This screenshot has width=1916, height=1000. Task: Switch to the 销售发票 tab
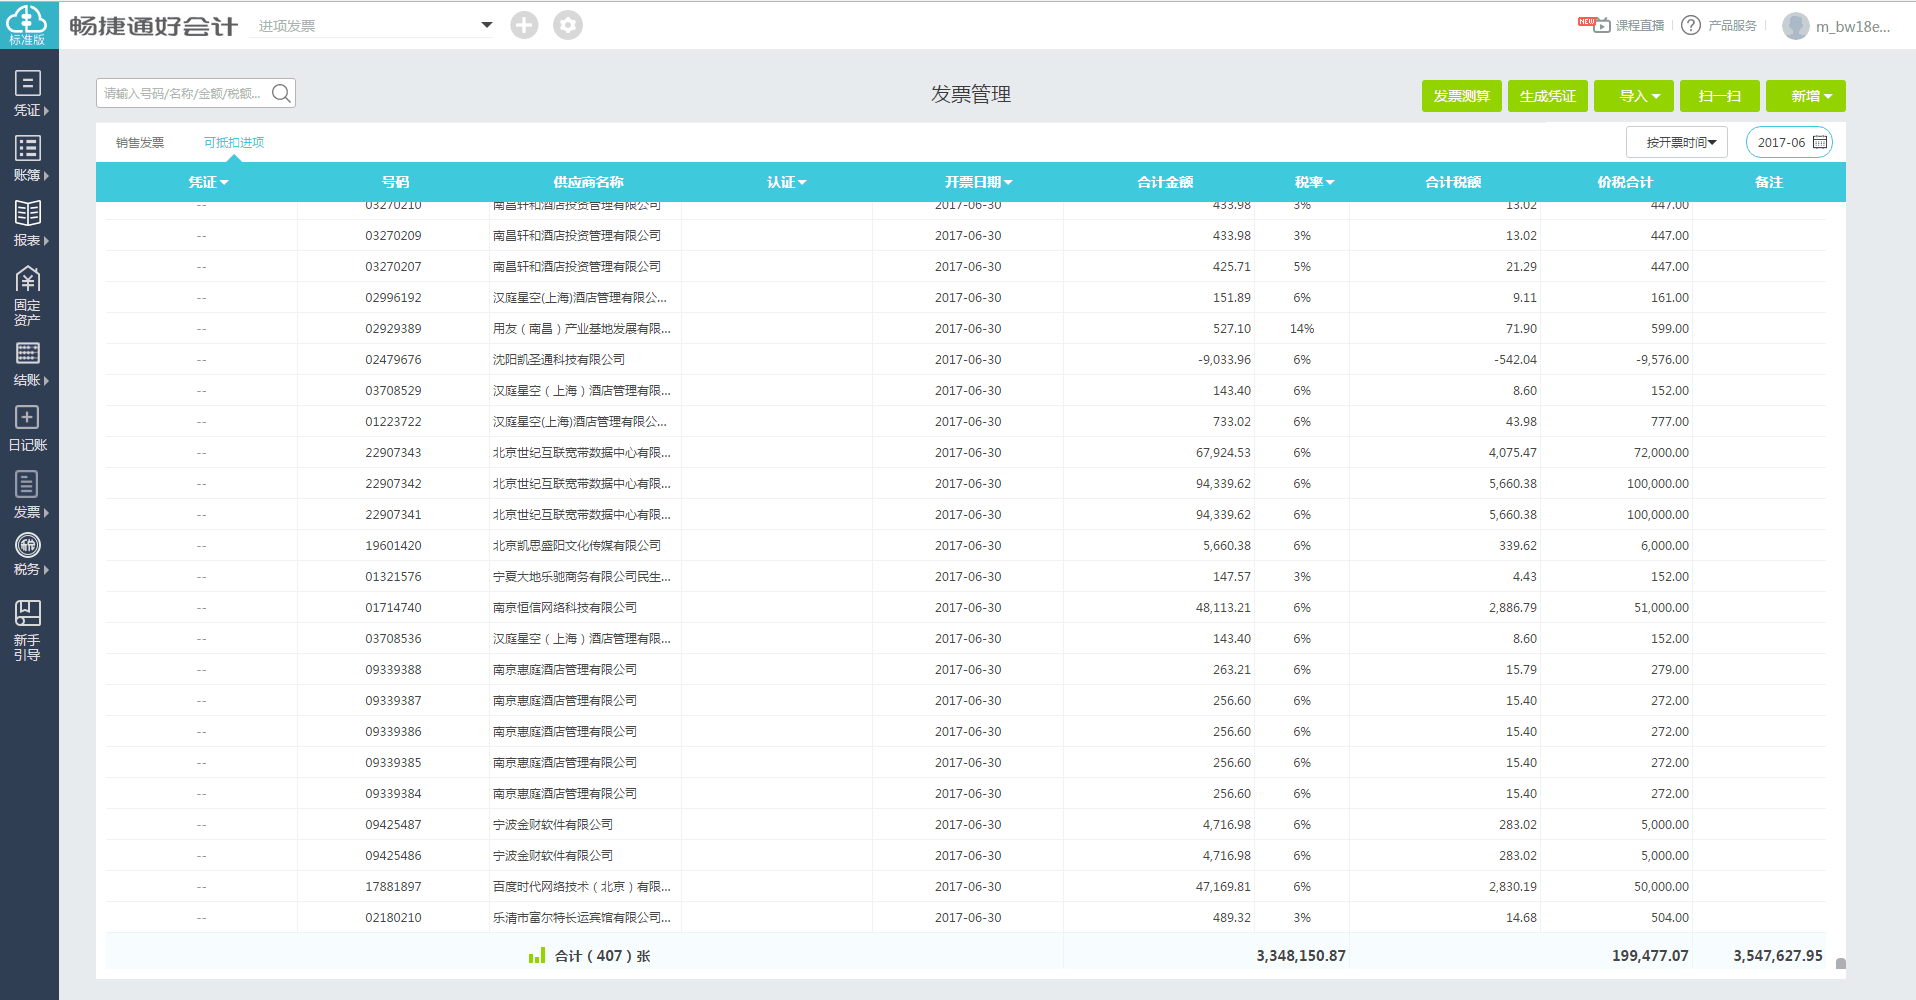coord(139,141)
